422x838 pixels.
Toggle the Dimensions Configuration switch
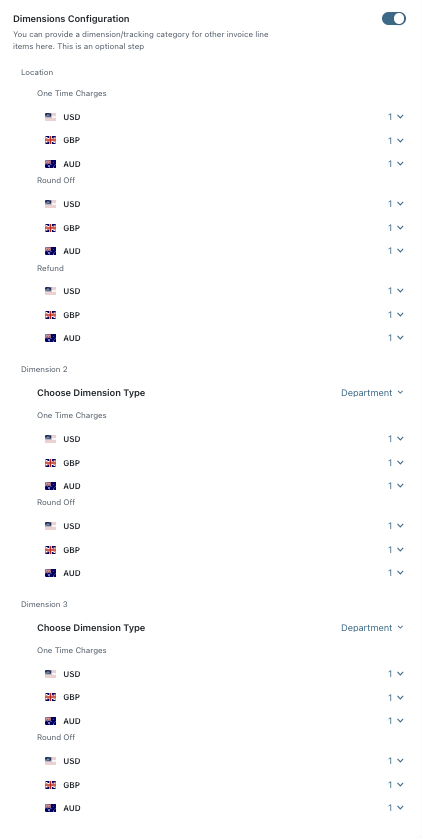point(394,19)
